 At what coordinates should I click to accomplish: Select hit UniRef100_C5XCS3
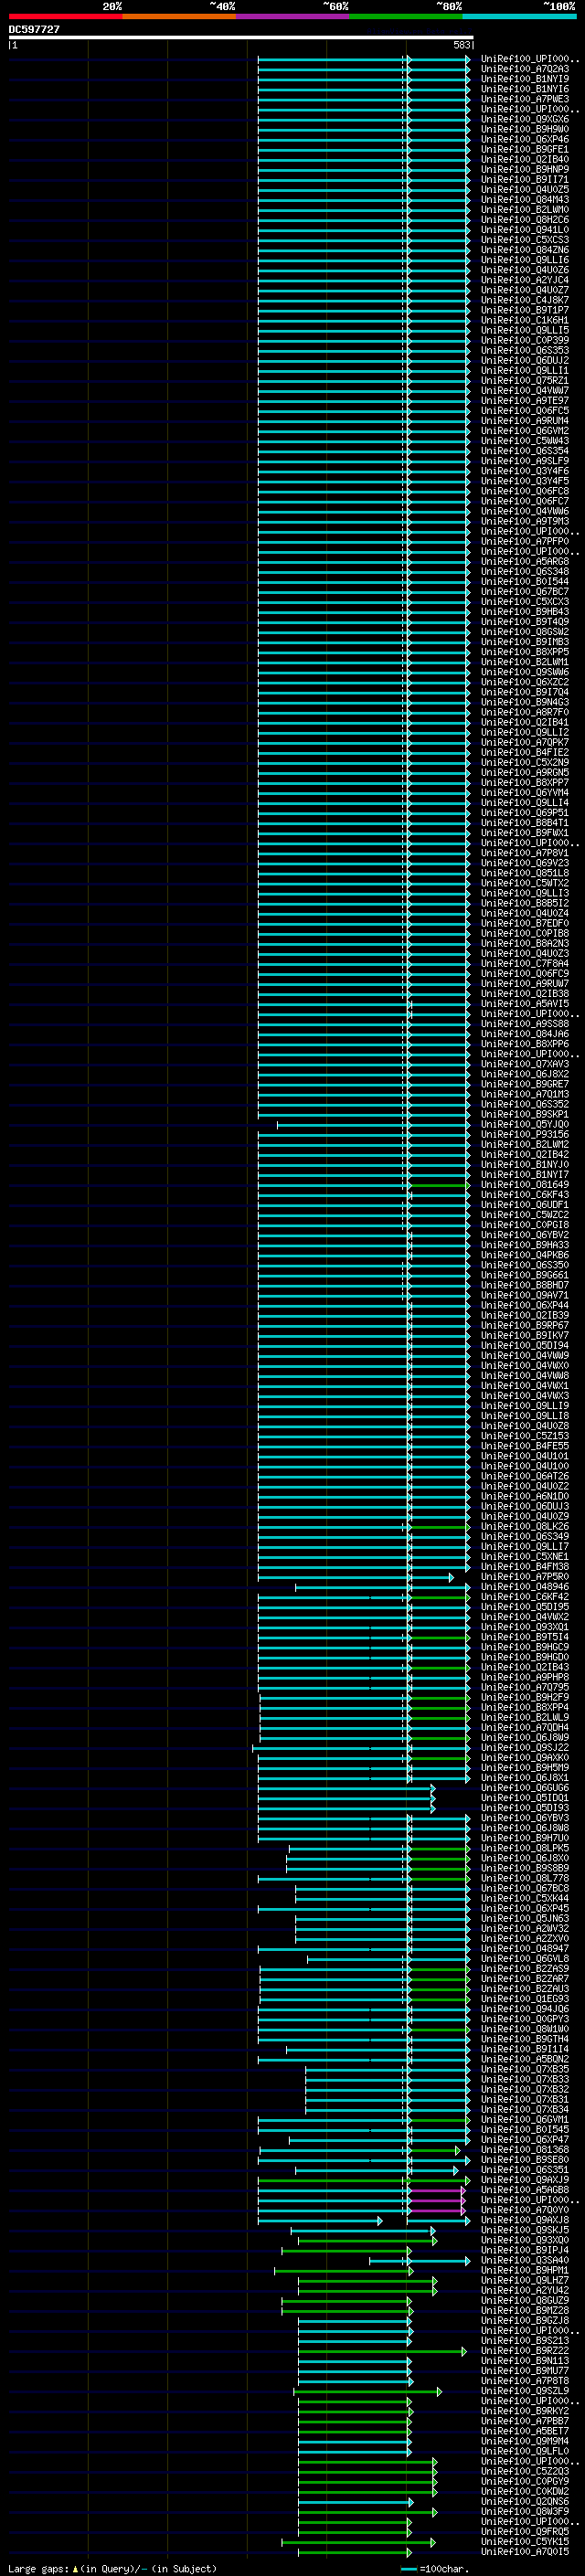[x=524, y=240]
